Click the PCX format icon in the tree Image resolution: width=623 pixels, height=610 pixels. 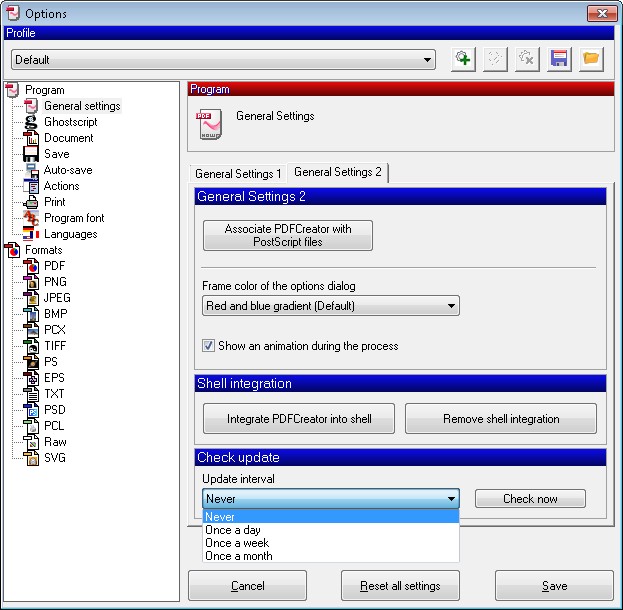tap(31, 330)
